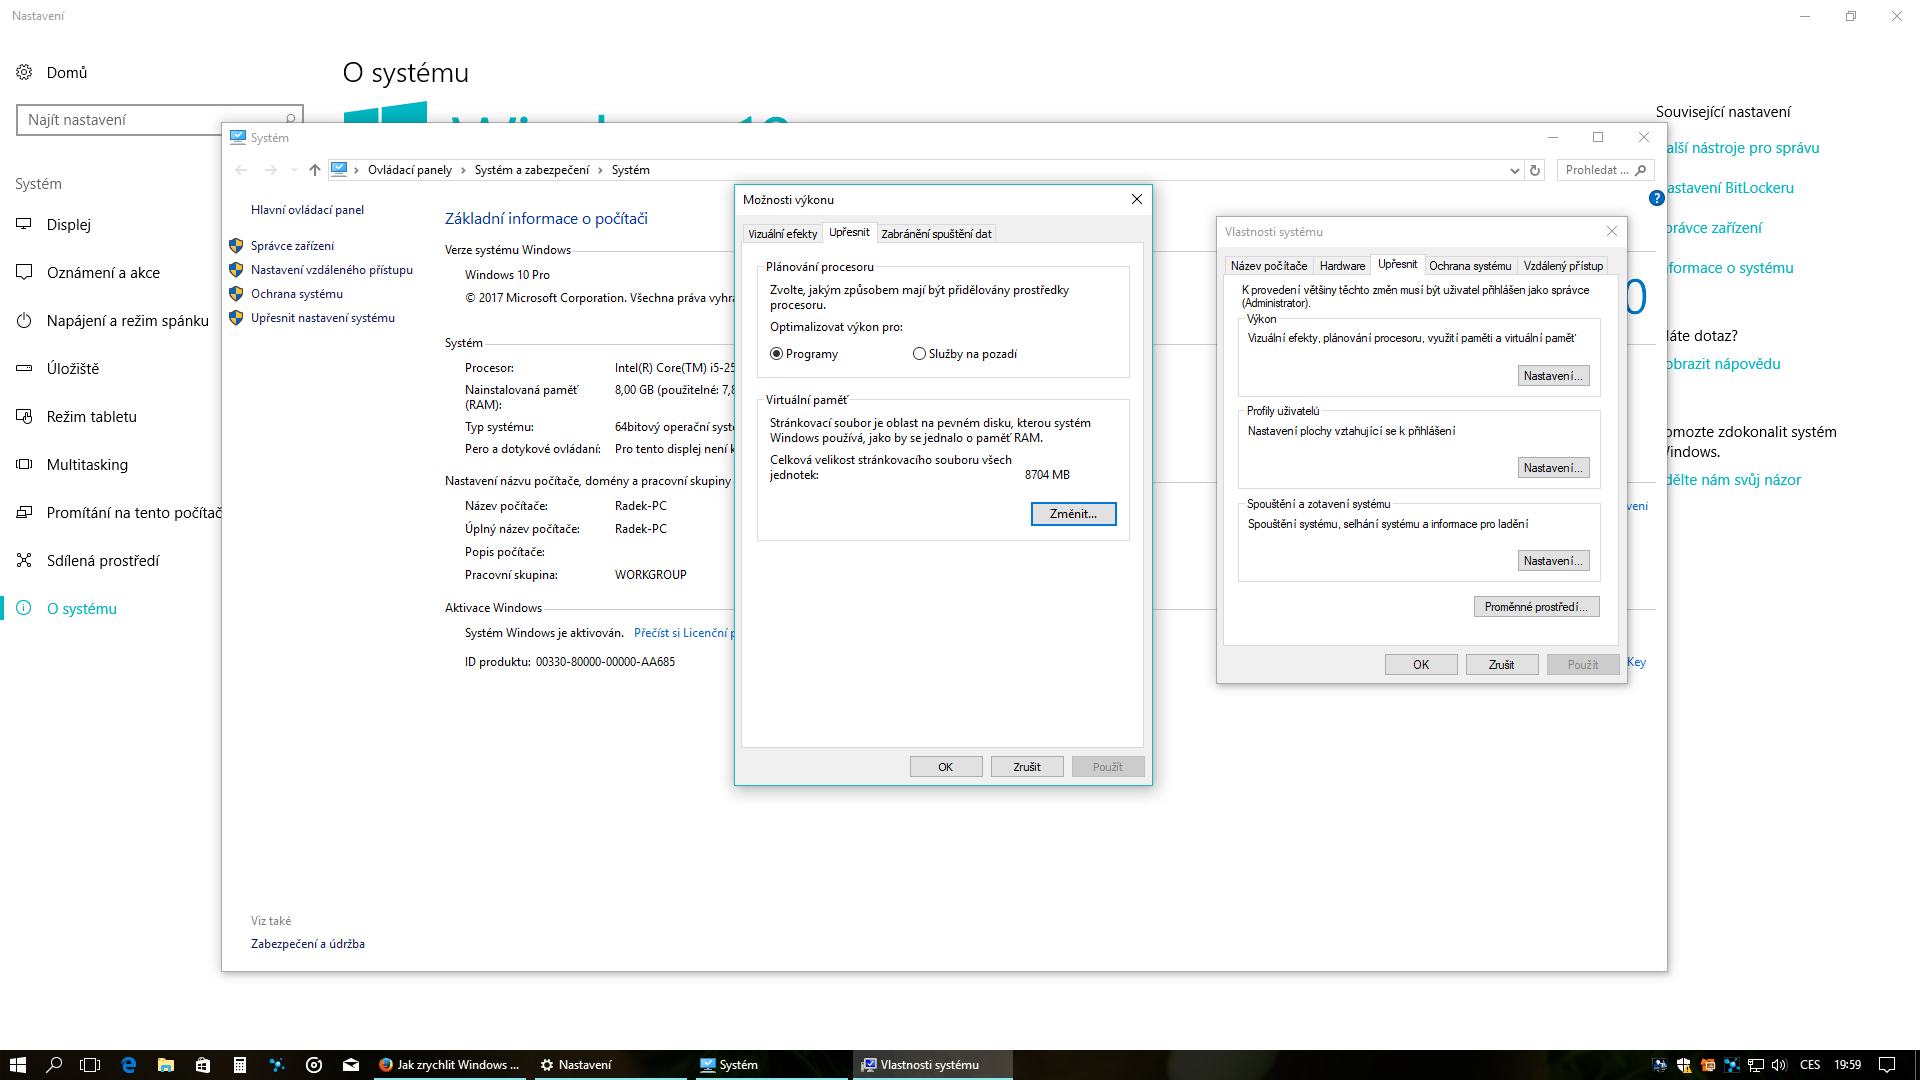Screen dimensions: 1920x1080
Task: Expand the recent locations chevron
Action: [293, 170]
